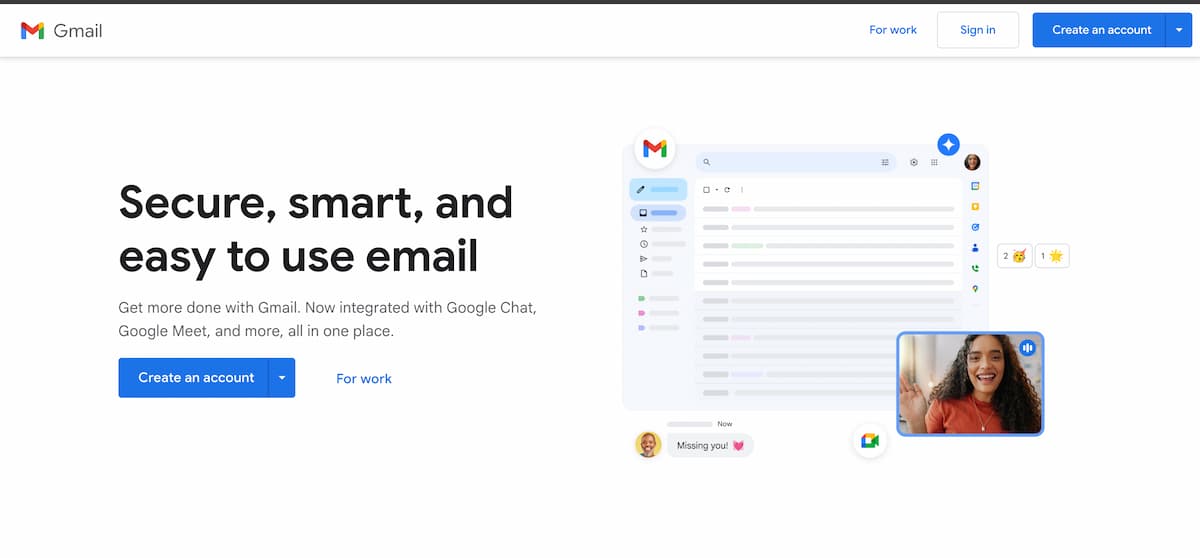Screen dimensions: 1200x558
Task: Click the audio indicator on video thumbnail
Action: [1027, 347]
